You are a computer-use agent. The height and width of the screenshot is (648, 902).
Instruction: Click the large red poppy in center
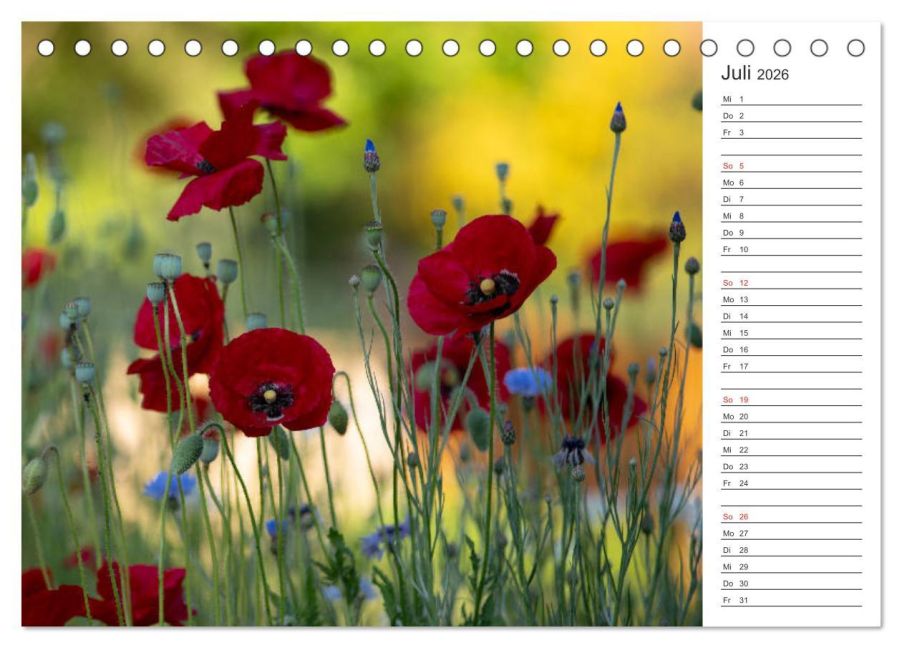481,275
